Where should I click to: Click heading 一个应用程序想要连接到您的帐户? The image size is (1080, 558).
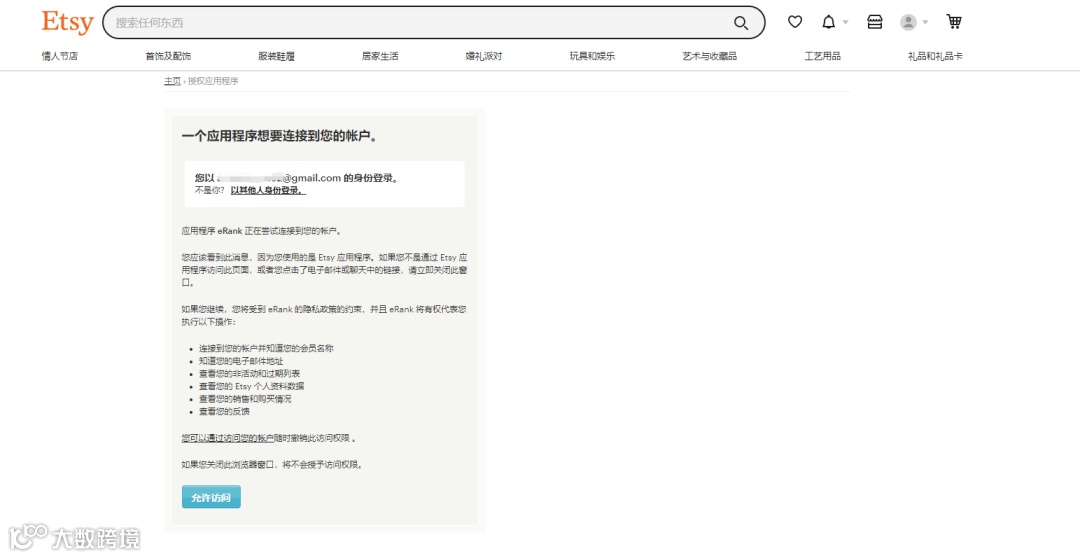[279, 136]
